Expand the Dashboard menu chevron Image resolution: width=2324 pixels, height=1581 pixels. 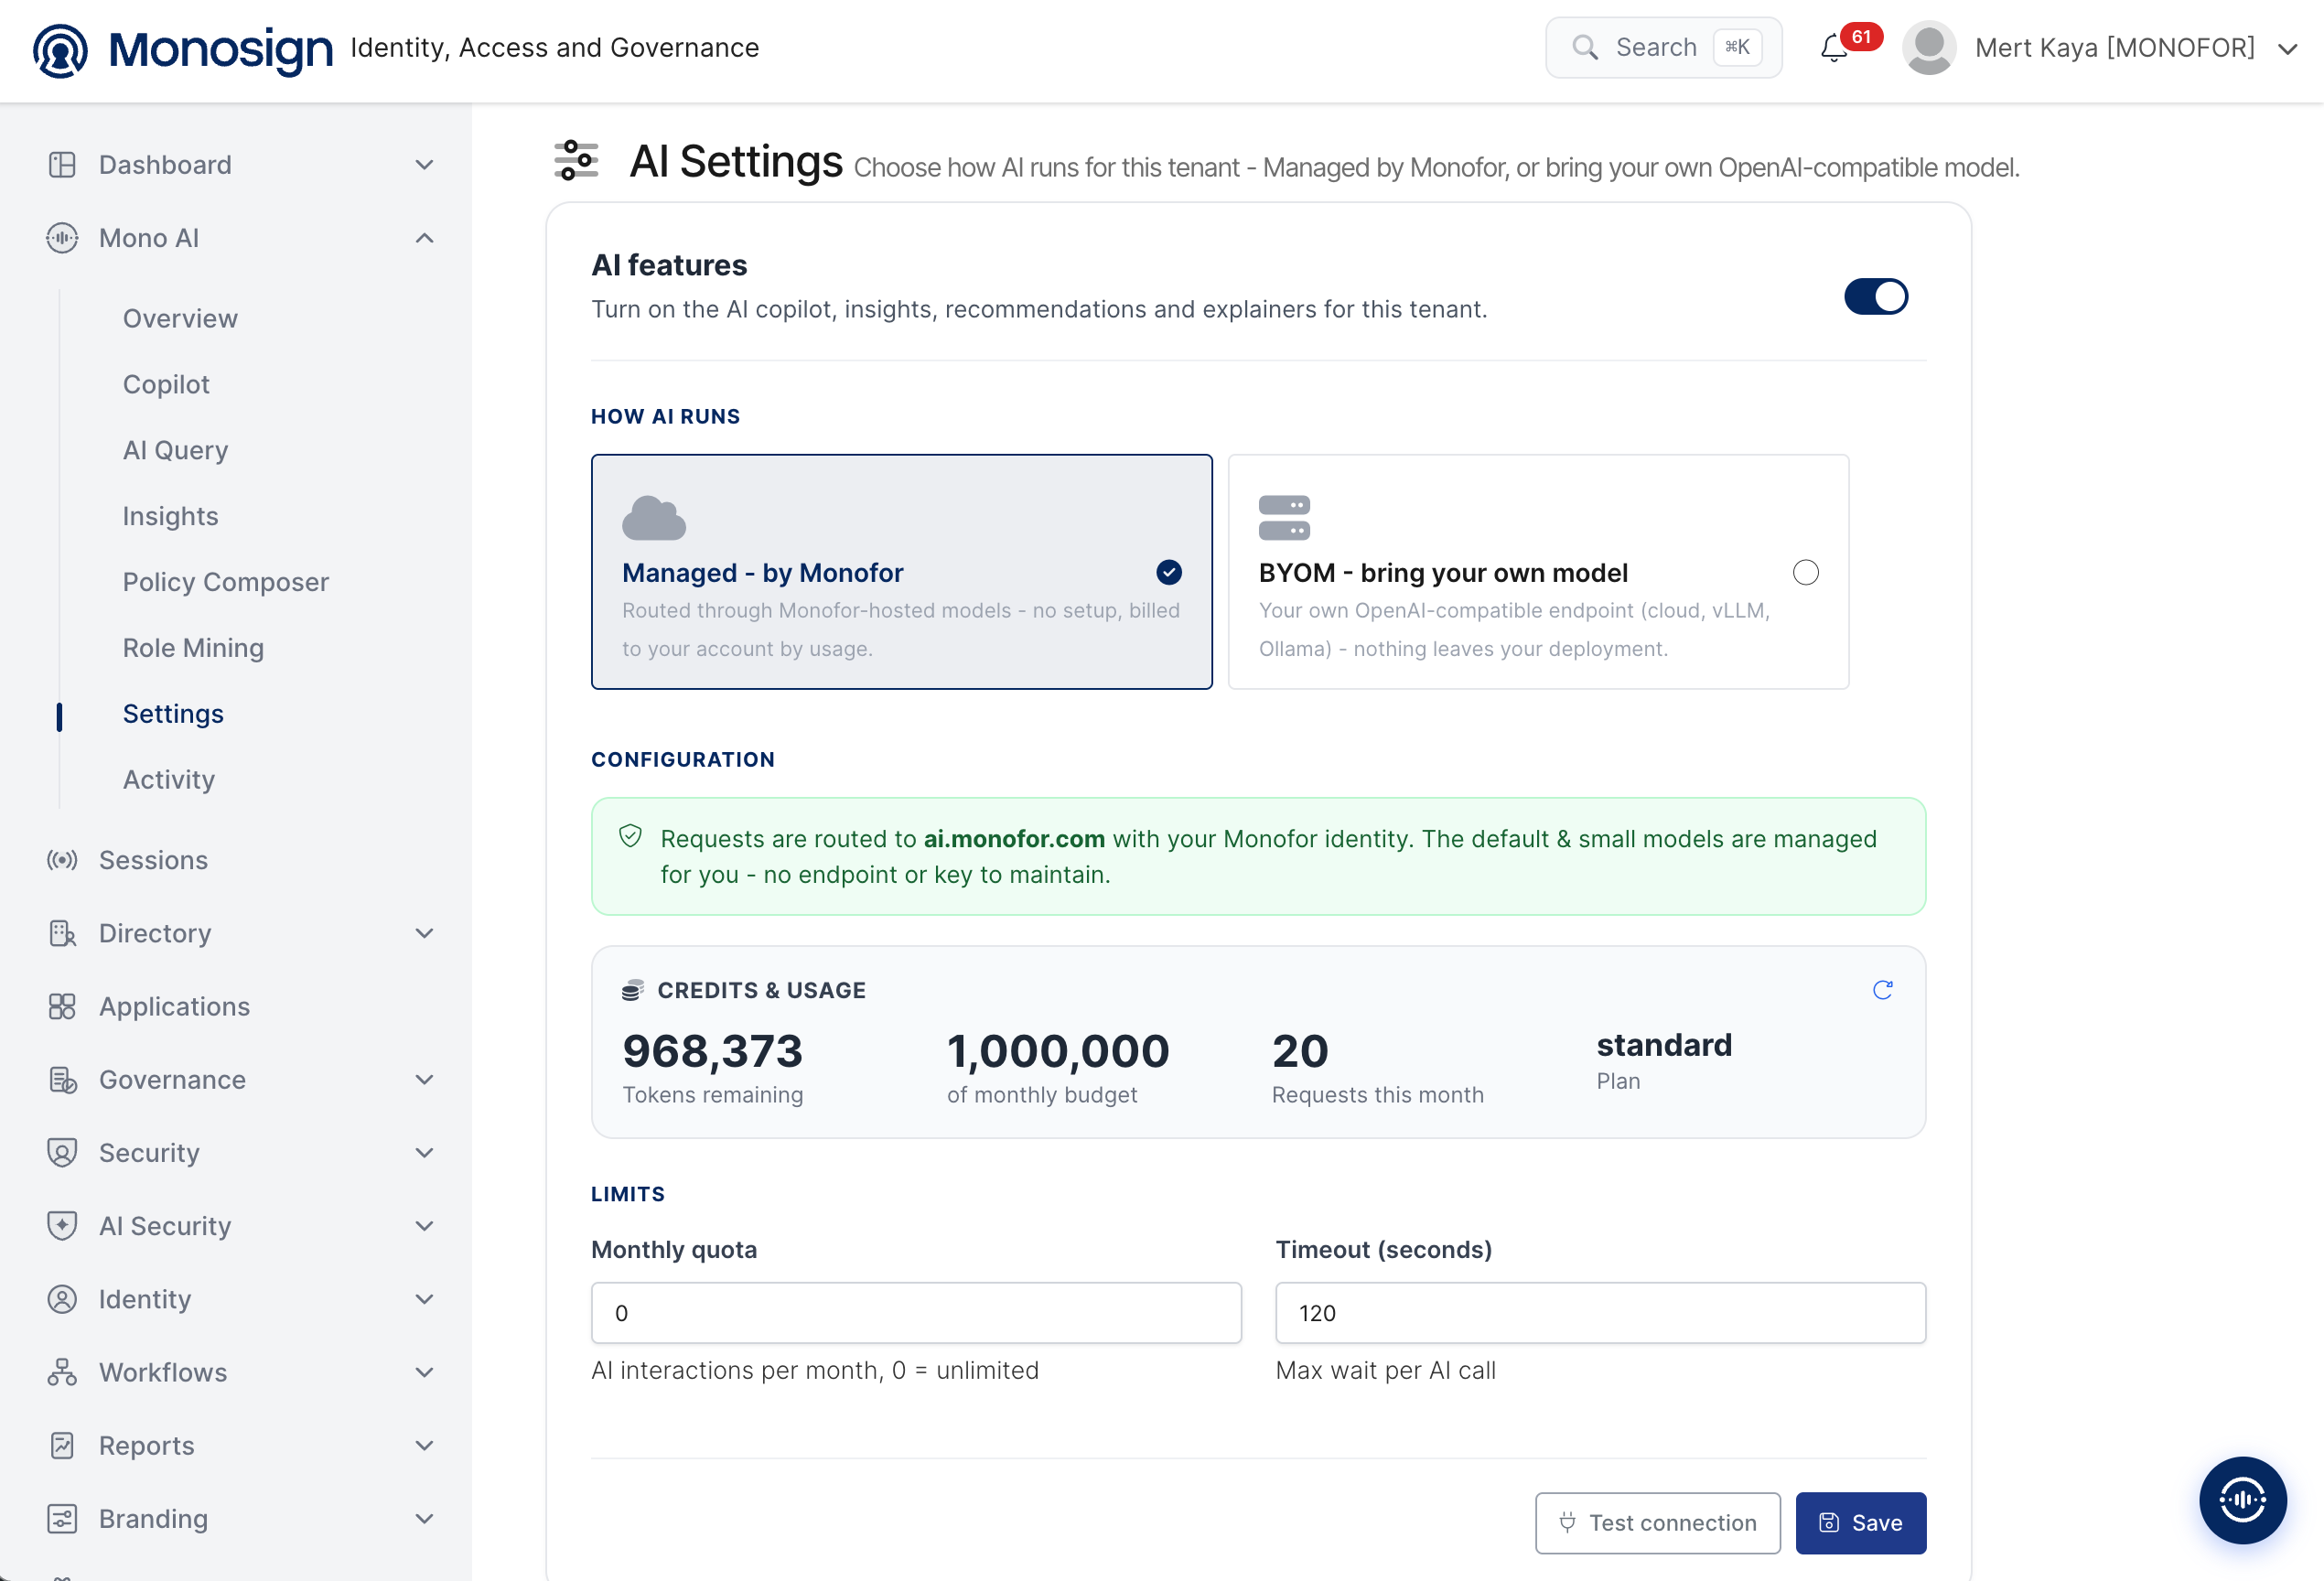pos(425,165)
